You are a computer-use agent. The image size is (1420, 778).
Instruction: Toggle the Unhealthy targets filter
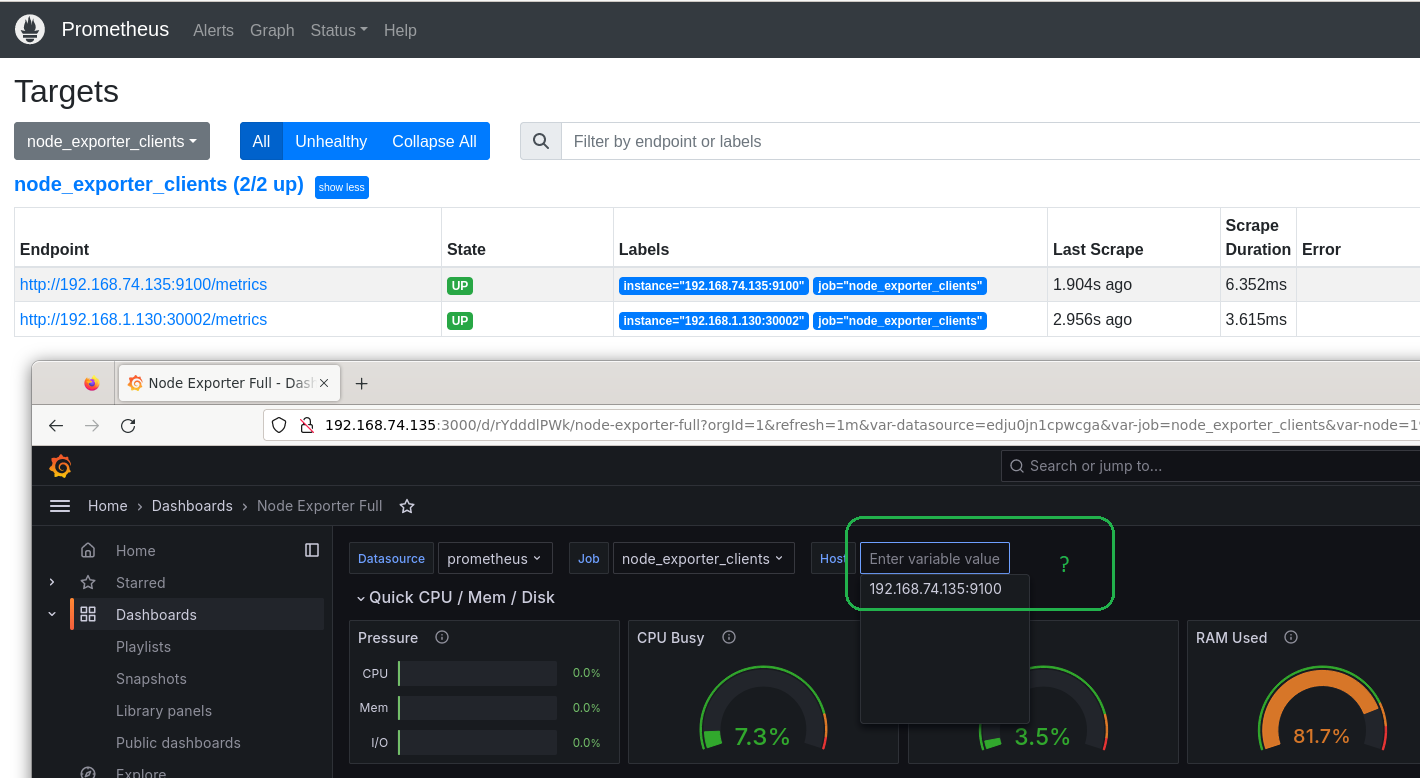[x=331, y=141]
